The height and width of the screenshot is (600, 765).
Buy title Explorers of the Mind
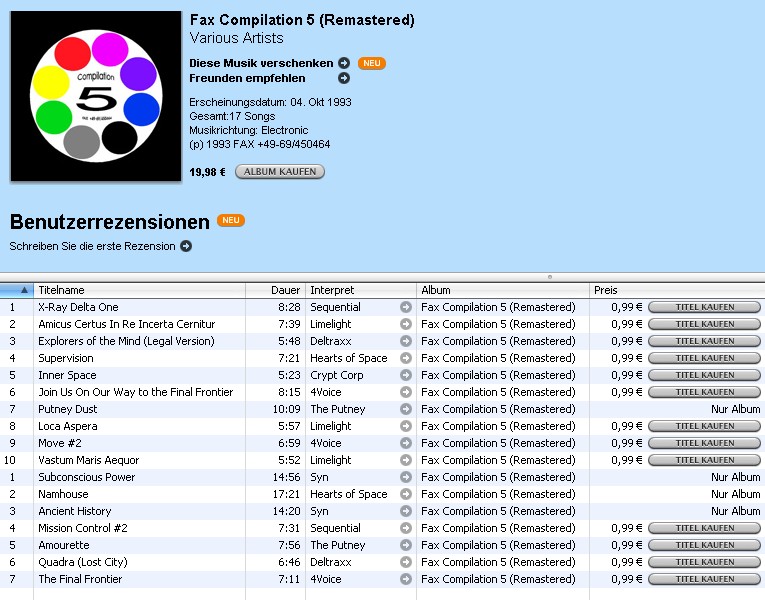point(705,341)
